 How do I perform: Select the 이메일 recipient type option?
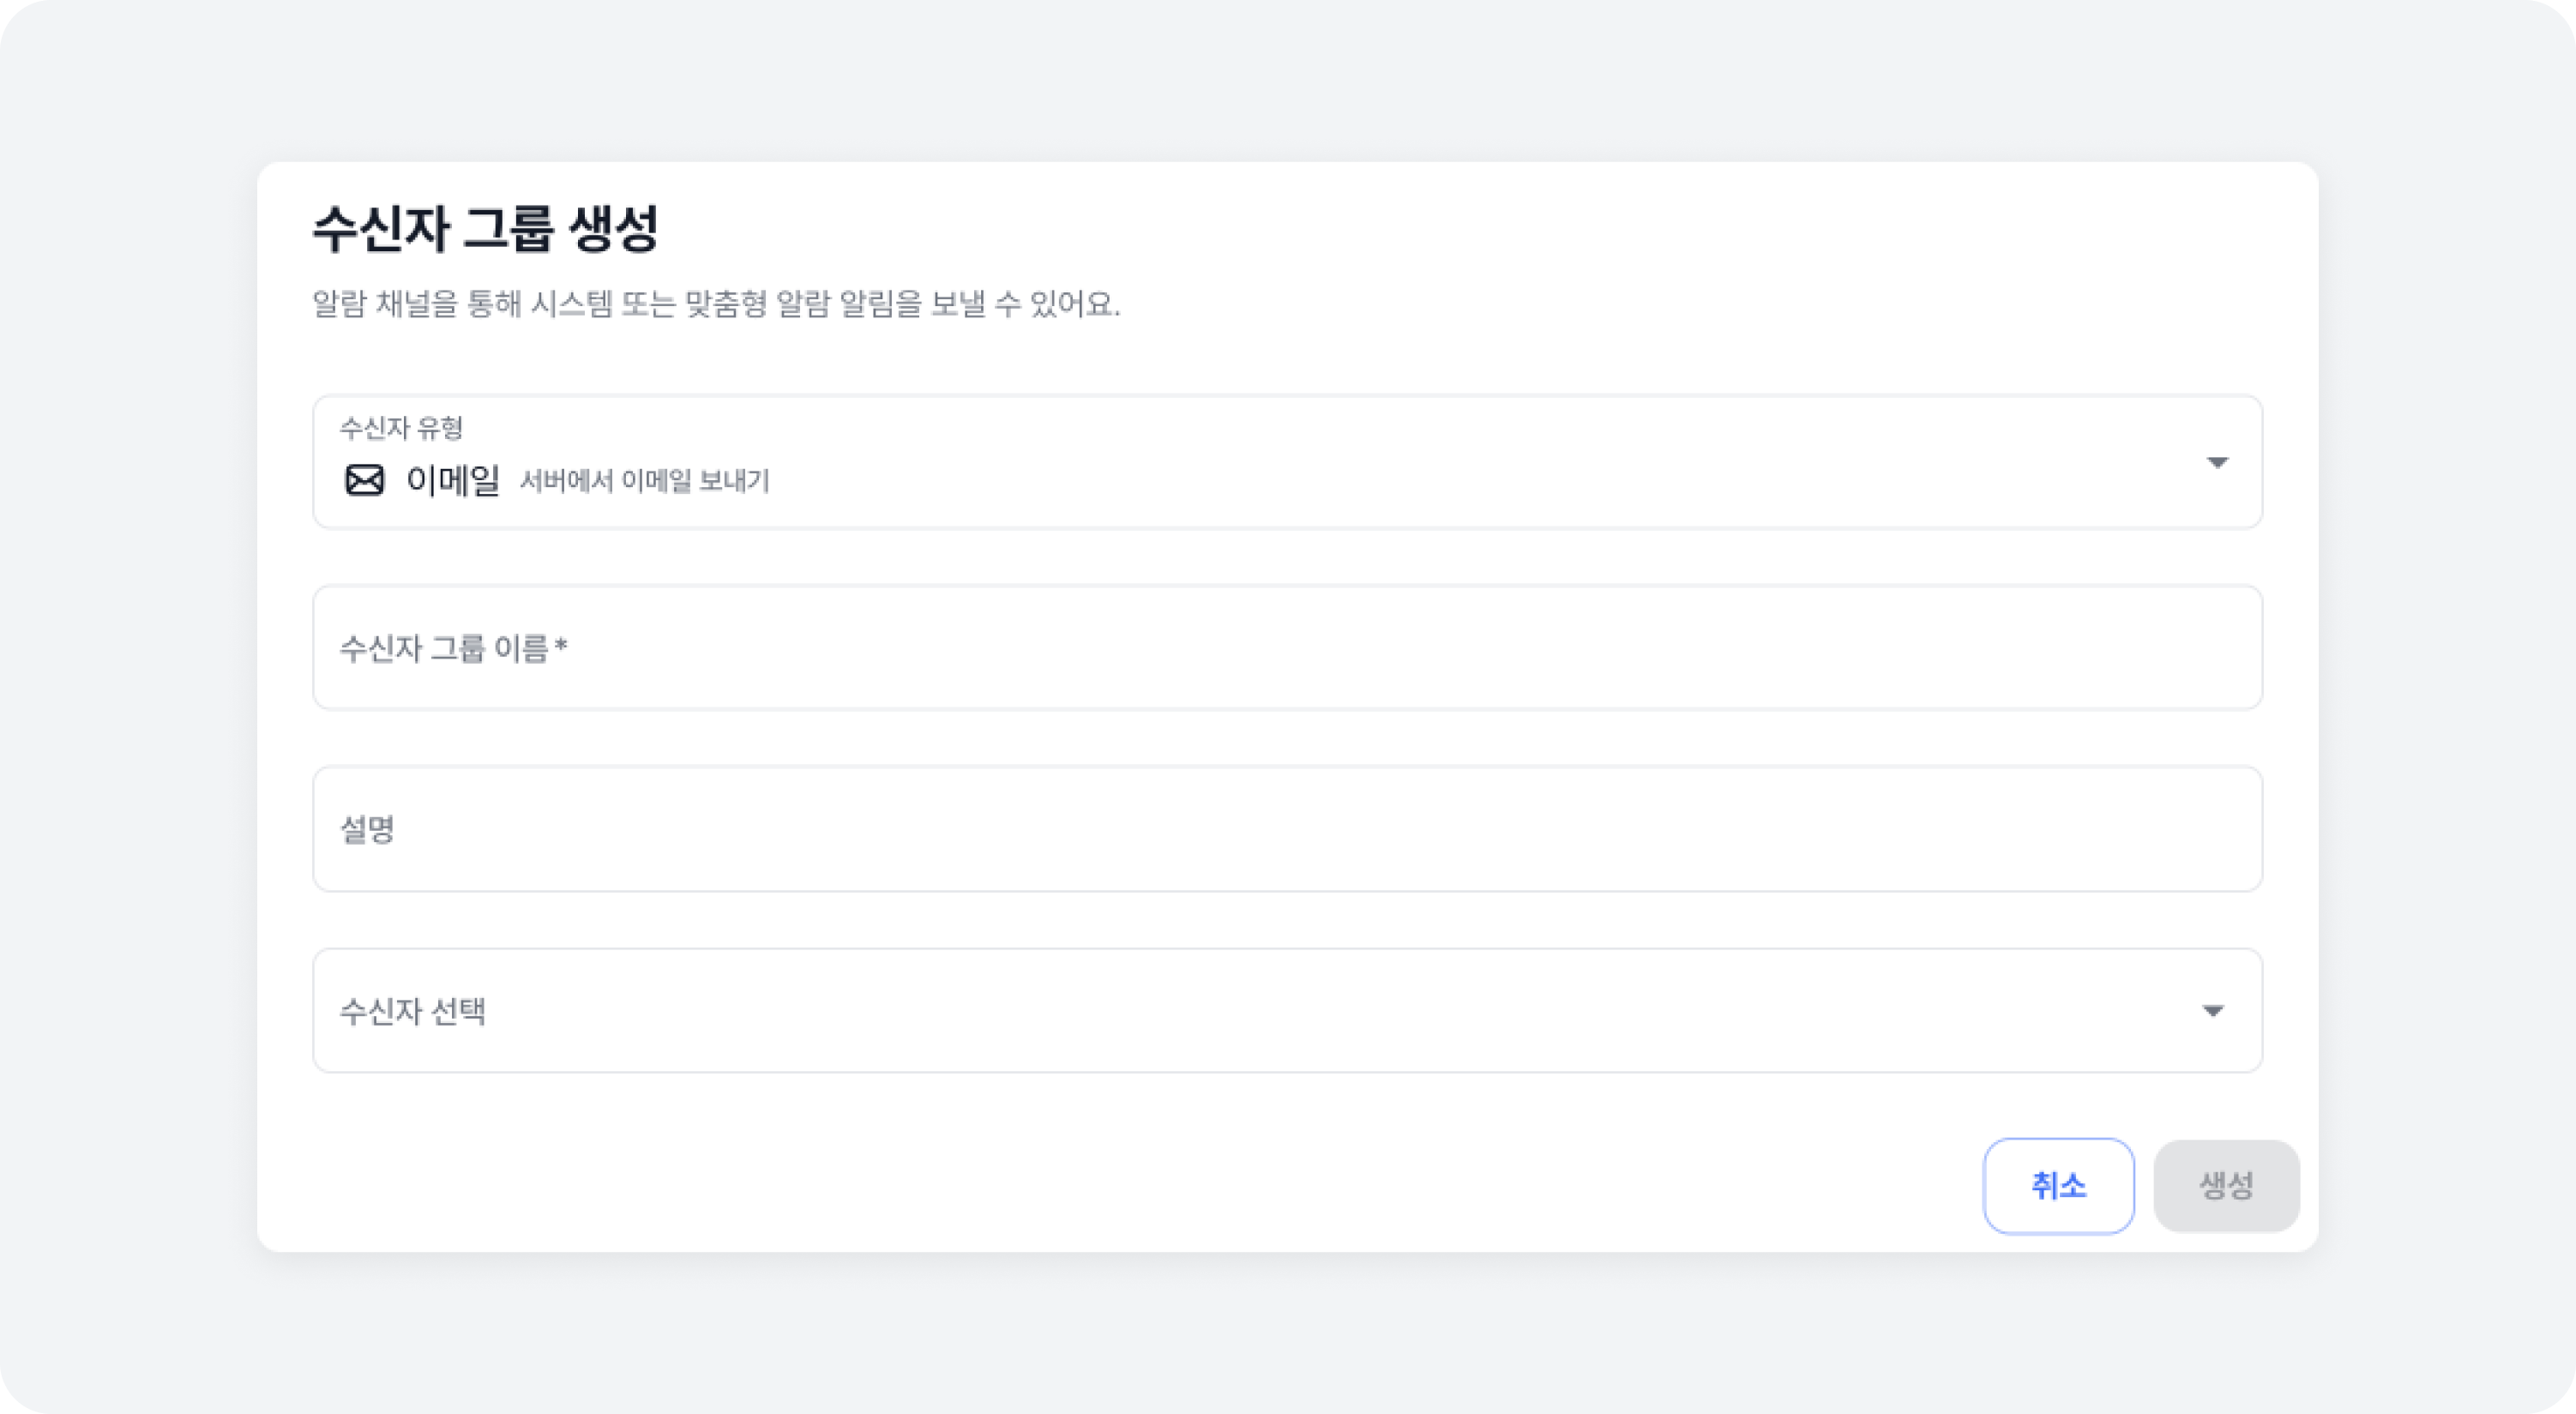tap(453, 480)
